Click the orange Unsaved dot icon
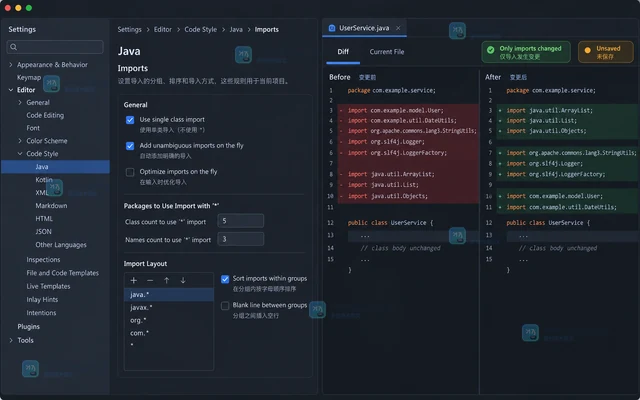The height and width of the screenshot is (400, 640). click(x=587, y=50)
